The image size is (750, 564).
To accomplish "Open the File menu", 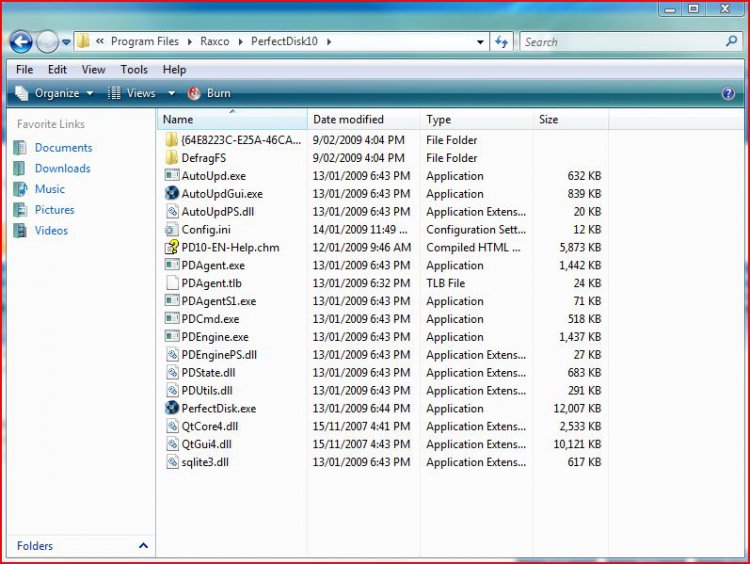I will click(24, 70).
